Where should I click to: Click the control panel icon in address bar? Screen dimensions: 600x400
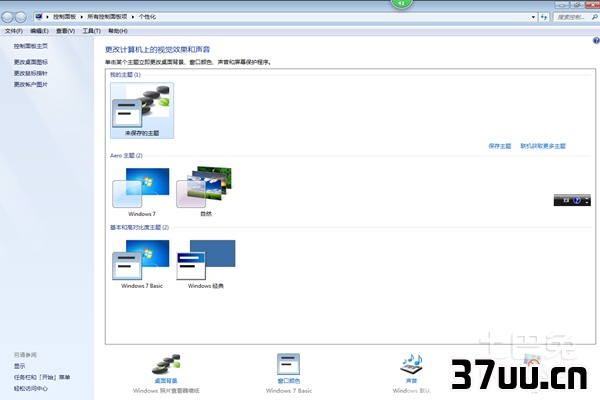pyautogui.click(x=39, y=16)
